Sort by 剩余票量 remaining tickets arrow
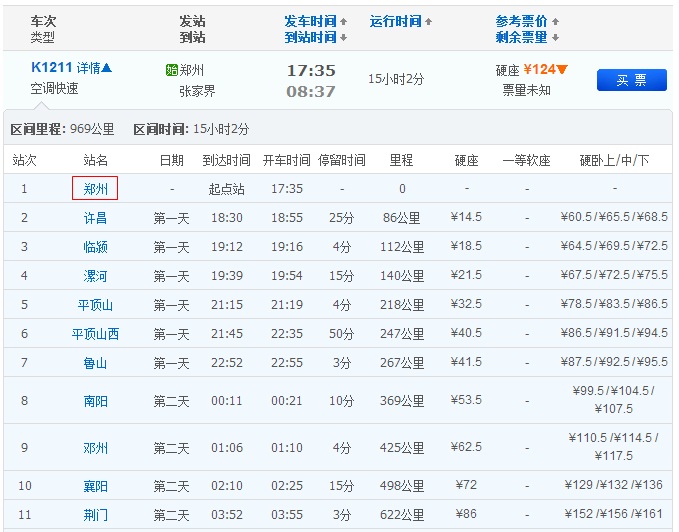This screenshot has width=679, height=532. 555,38
